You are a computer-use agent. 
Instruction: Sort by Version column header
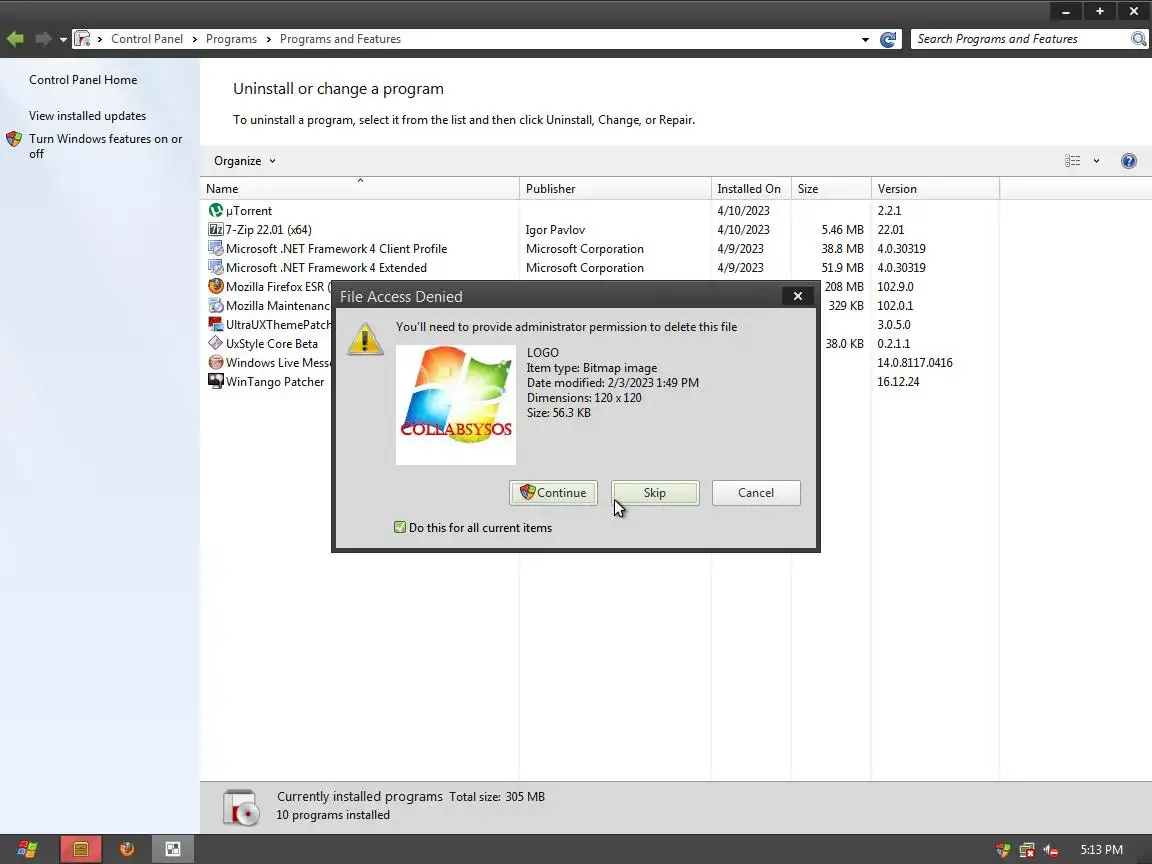(935, 189)
